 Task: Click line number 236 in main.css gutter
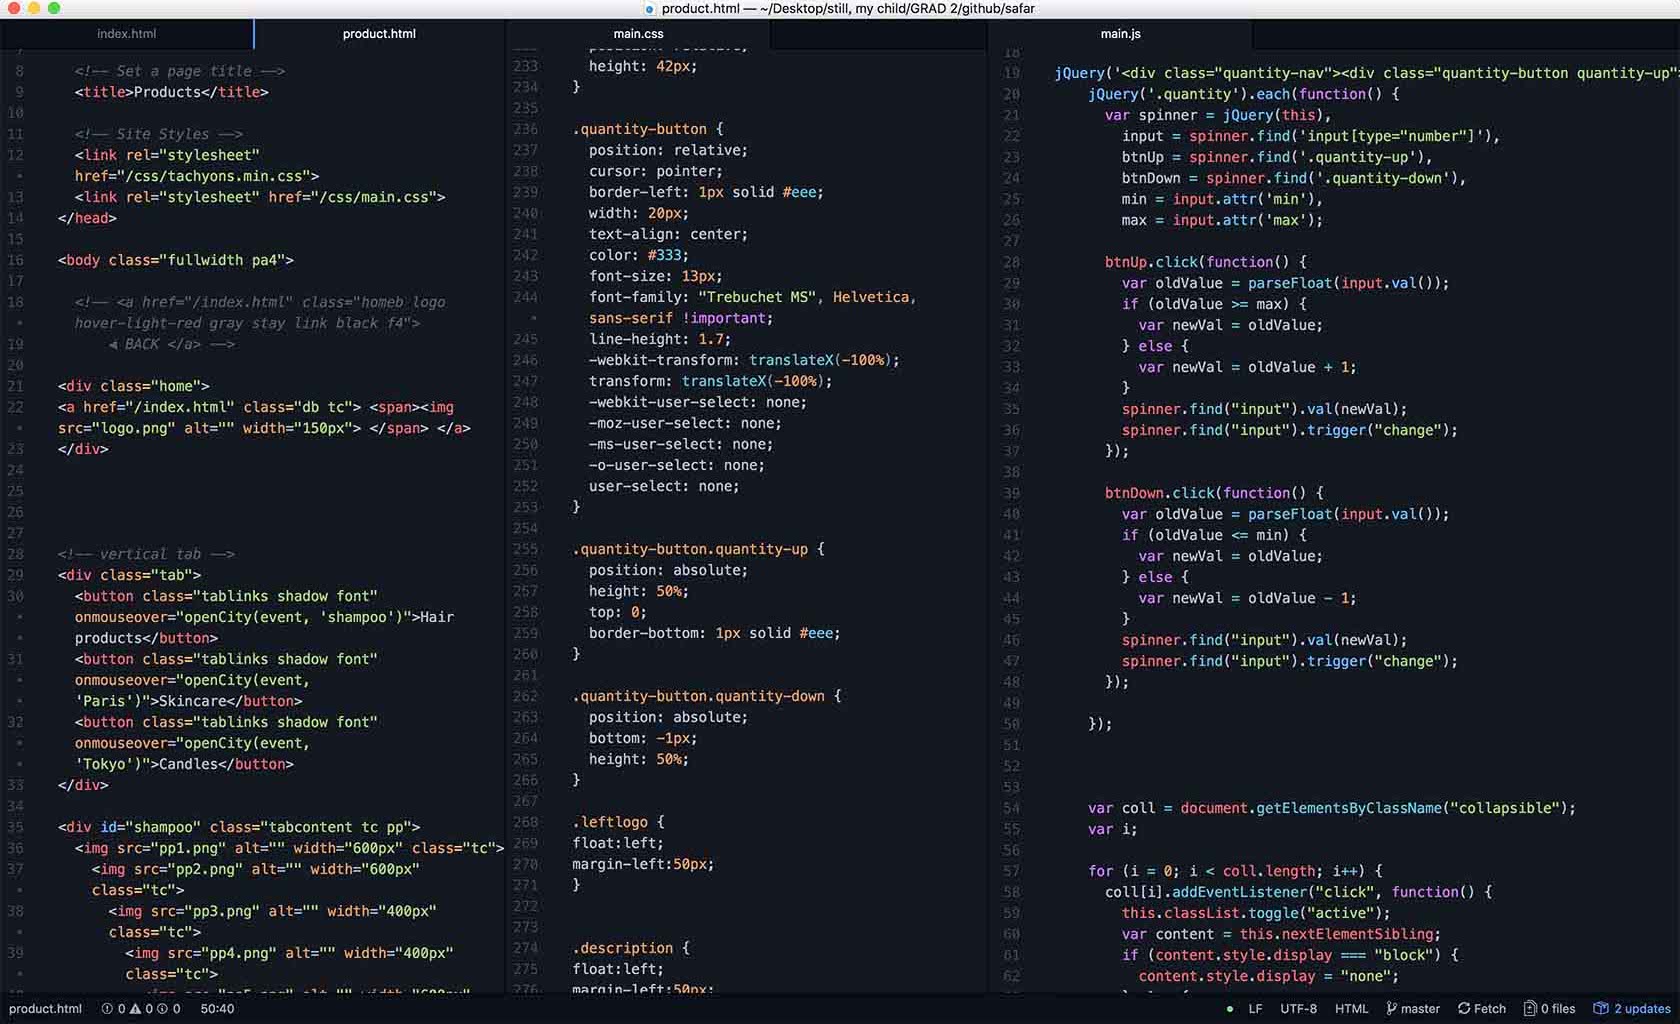click(x=525, y=129)
